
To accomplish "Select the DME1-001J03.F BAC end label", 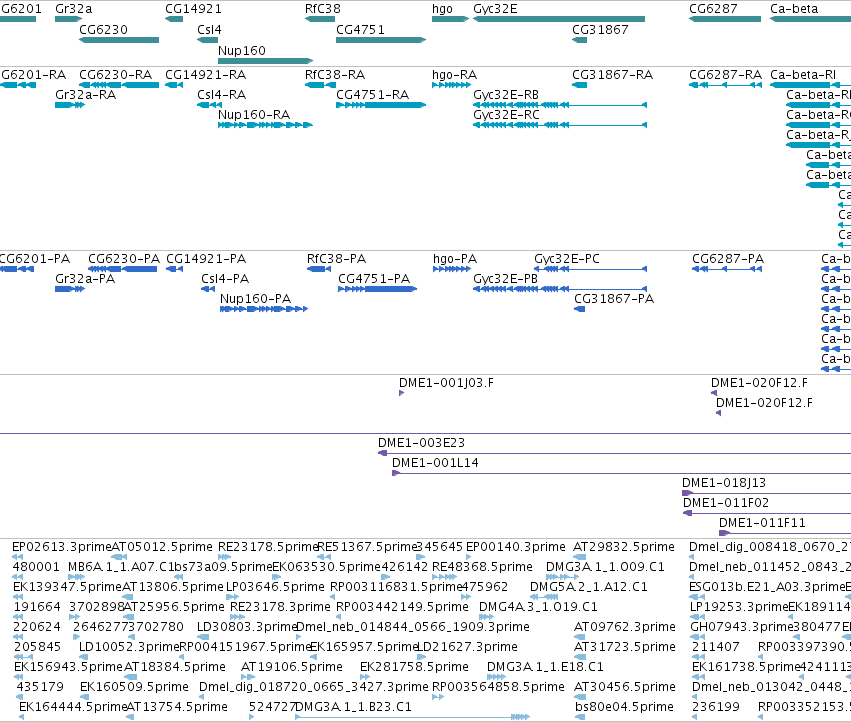I will click(x=446, y=383).
